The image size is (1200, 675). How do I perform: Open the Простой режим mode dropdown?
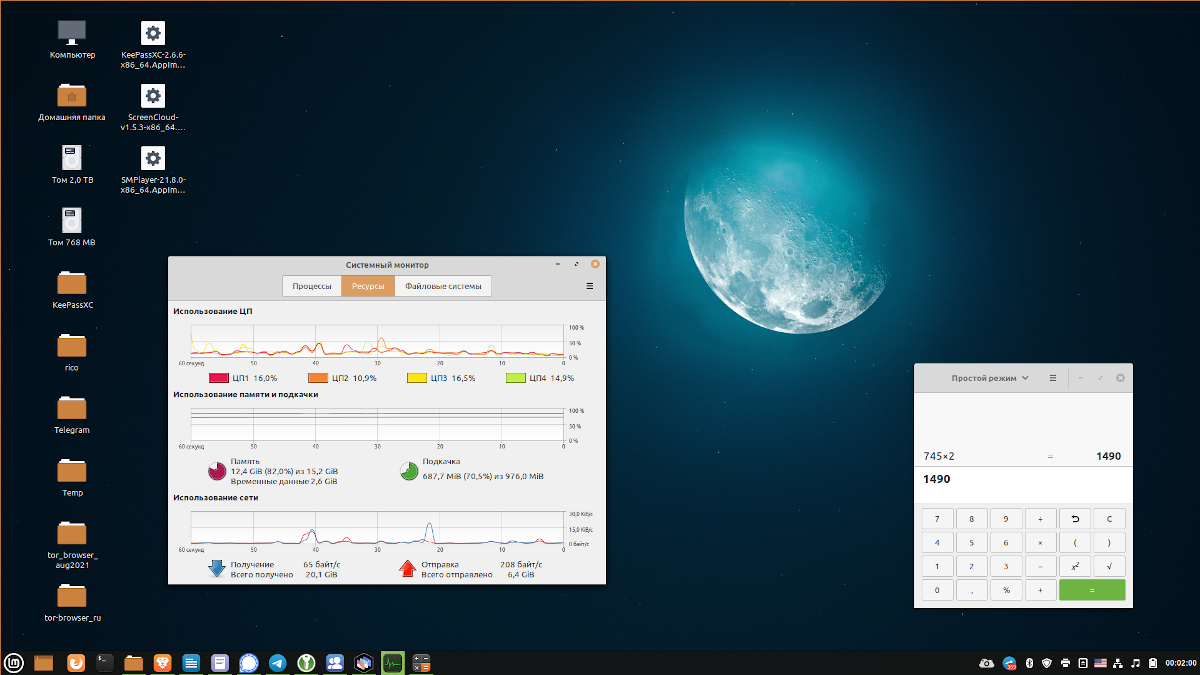tap(988, 378)
